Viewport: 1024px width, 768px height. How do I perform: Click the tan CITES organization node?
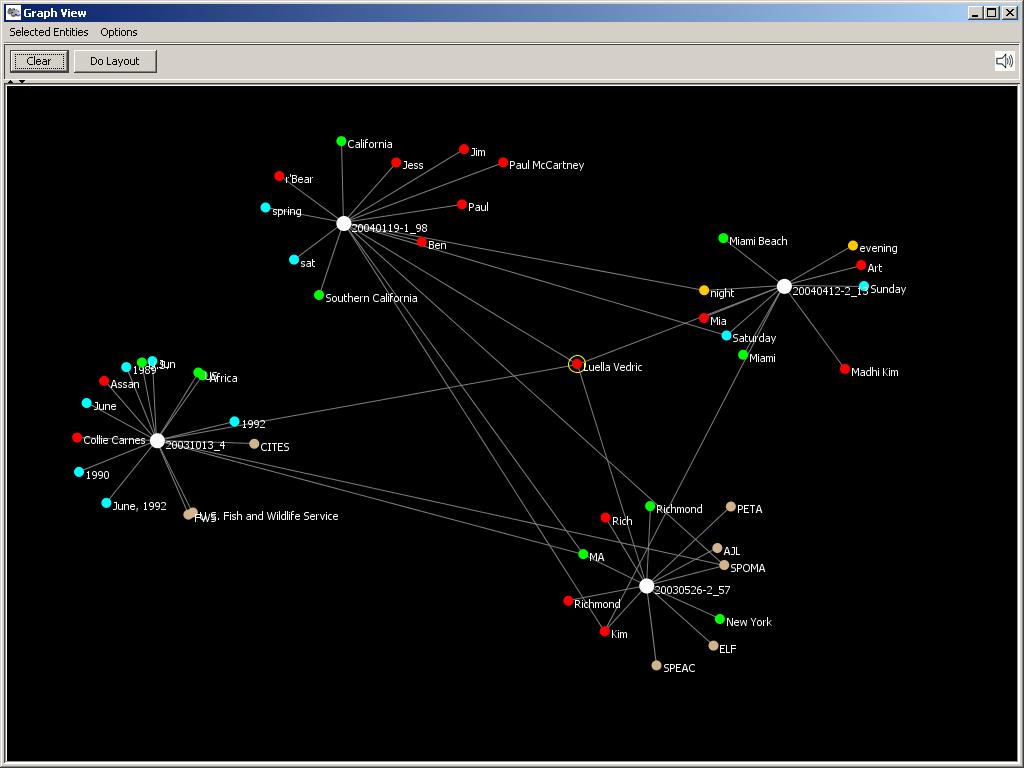[x=254, y=444]
